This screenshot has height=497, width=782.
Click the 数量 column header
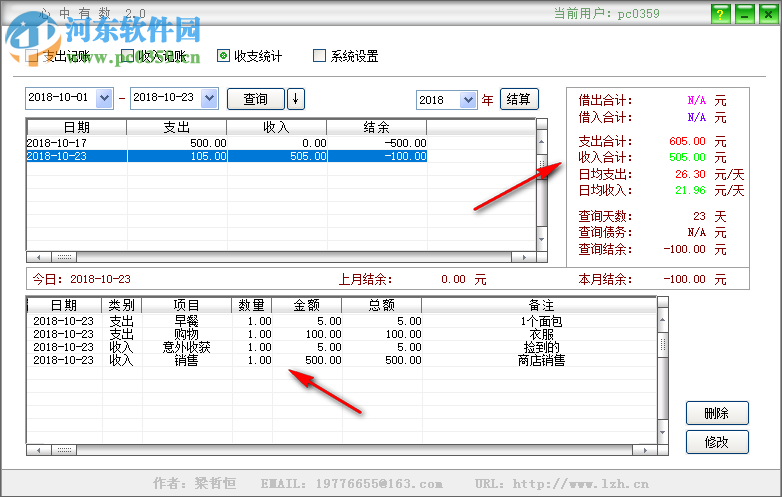pyautogui.click(x=252, y=305)
